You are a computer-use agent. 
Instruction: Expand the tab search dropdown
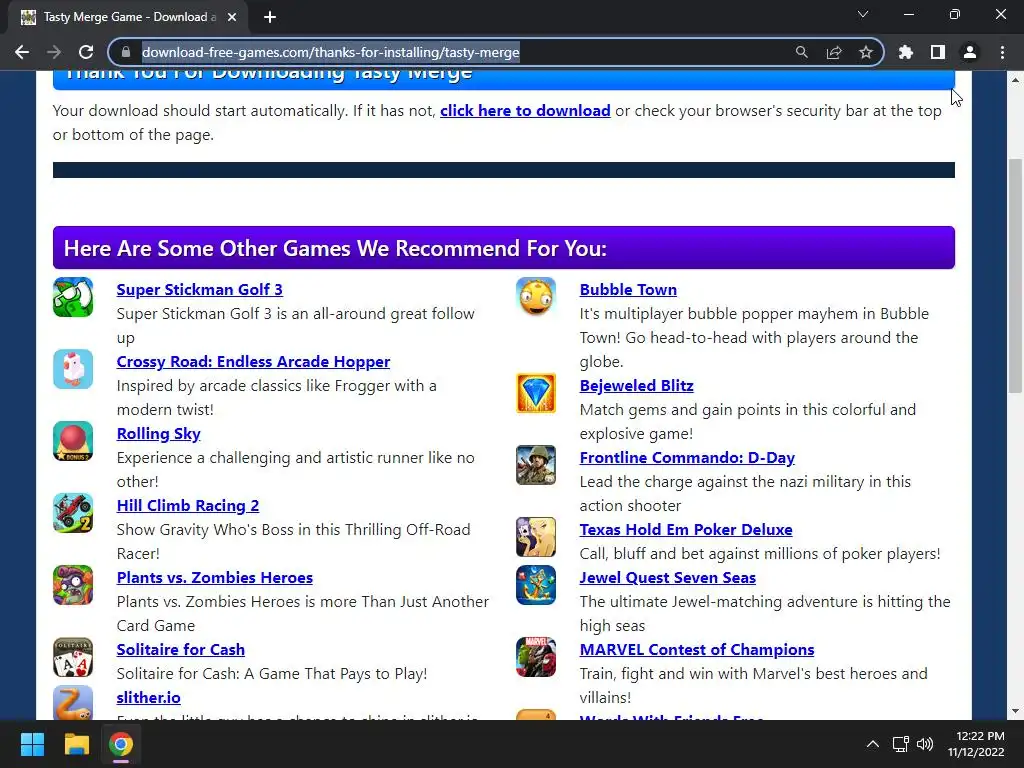coord(863,14)
